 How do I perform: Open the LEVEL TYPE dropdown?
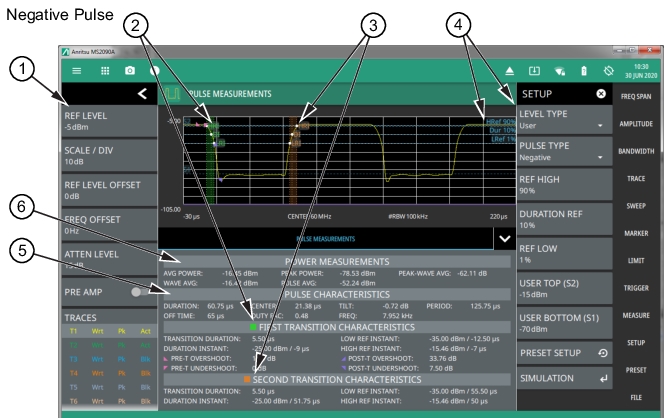pyautogui.click(x=564, y=120)
